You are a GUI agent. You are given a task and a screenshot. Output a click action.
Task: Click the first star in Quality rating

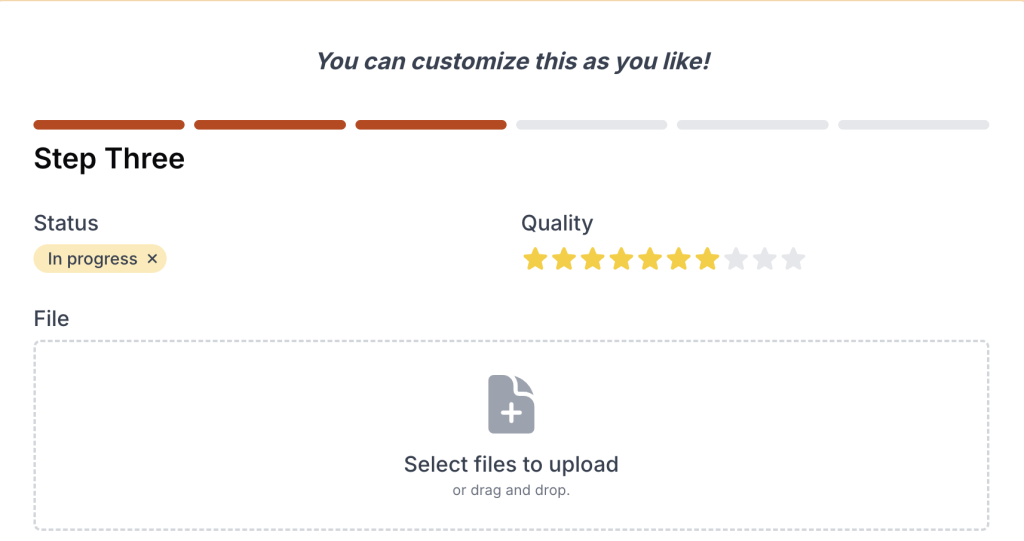coord(535,260)
